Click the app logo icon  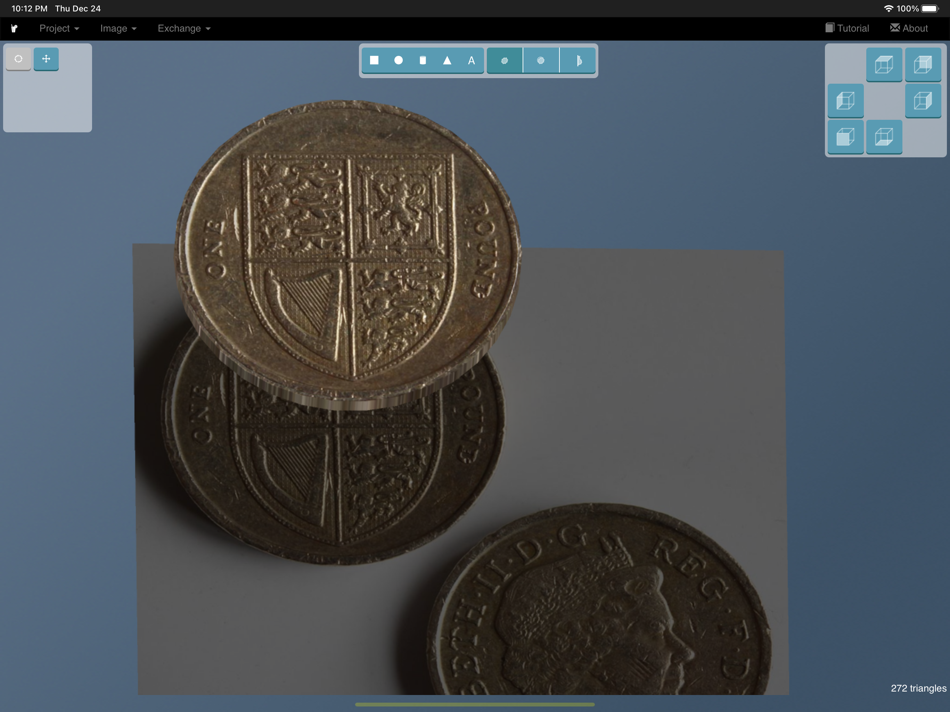pyautogui.click(x=14, y=28)
